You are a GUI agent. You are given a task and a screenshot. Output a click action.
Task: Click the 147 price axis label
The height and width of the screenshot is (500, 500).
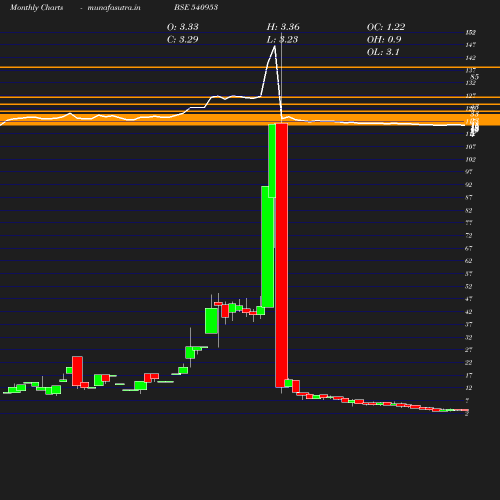(471, 45)
